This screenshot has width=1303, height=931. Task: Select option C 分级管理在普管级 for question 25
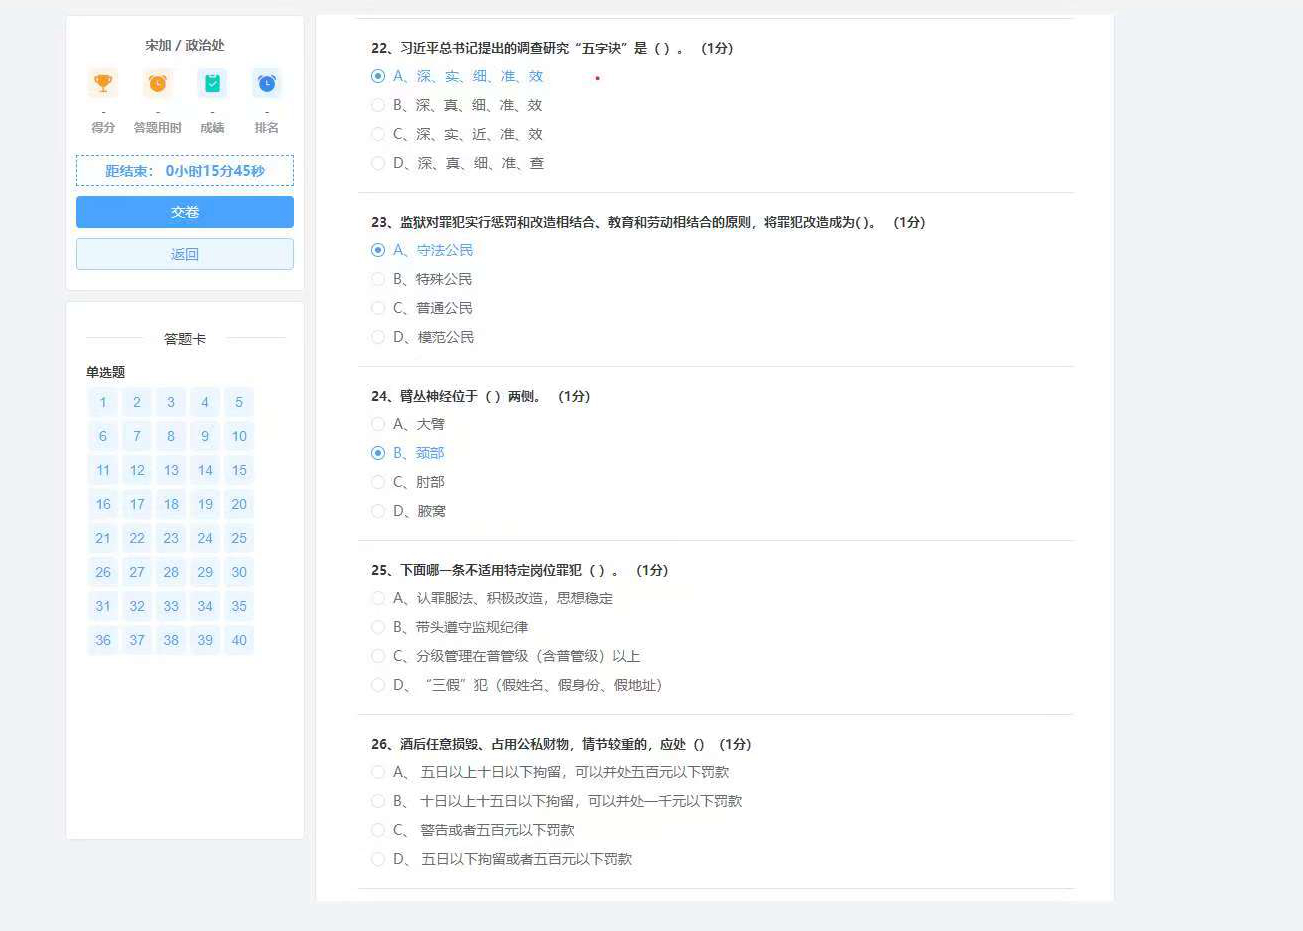click(378, 656)
